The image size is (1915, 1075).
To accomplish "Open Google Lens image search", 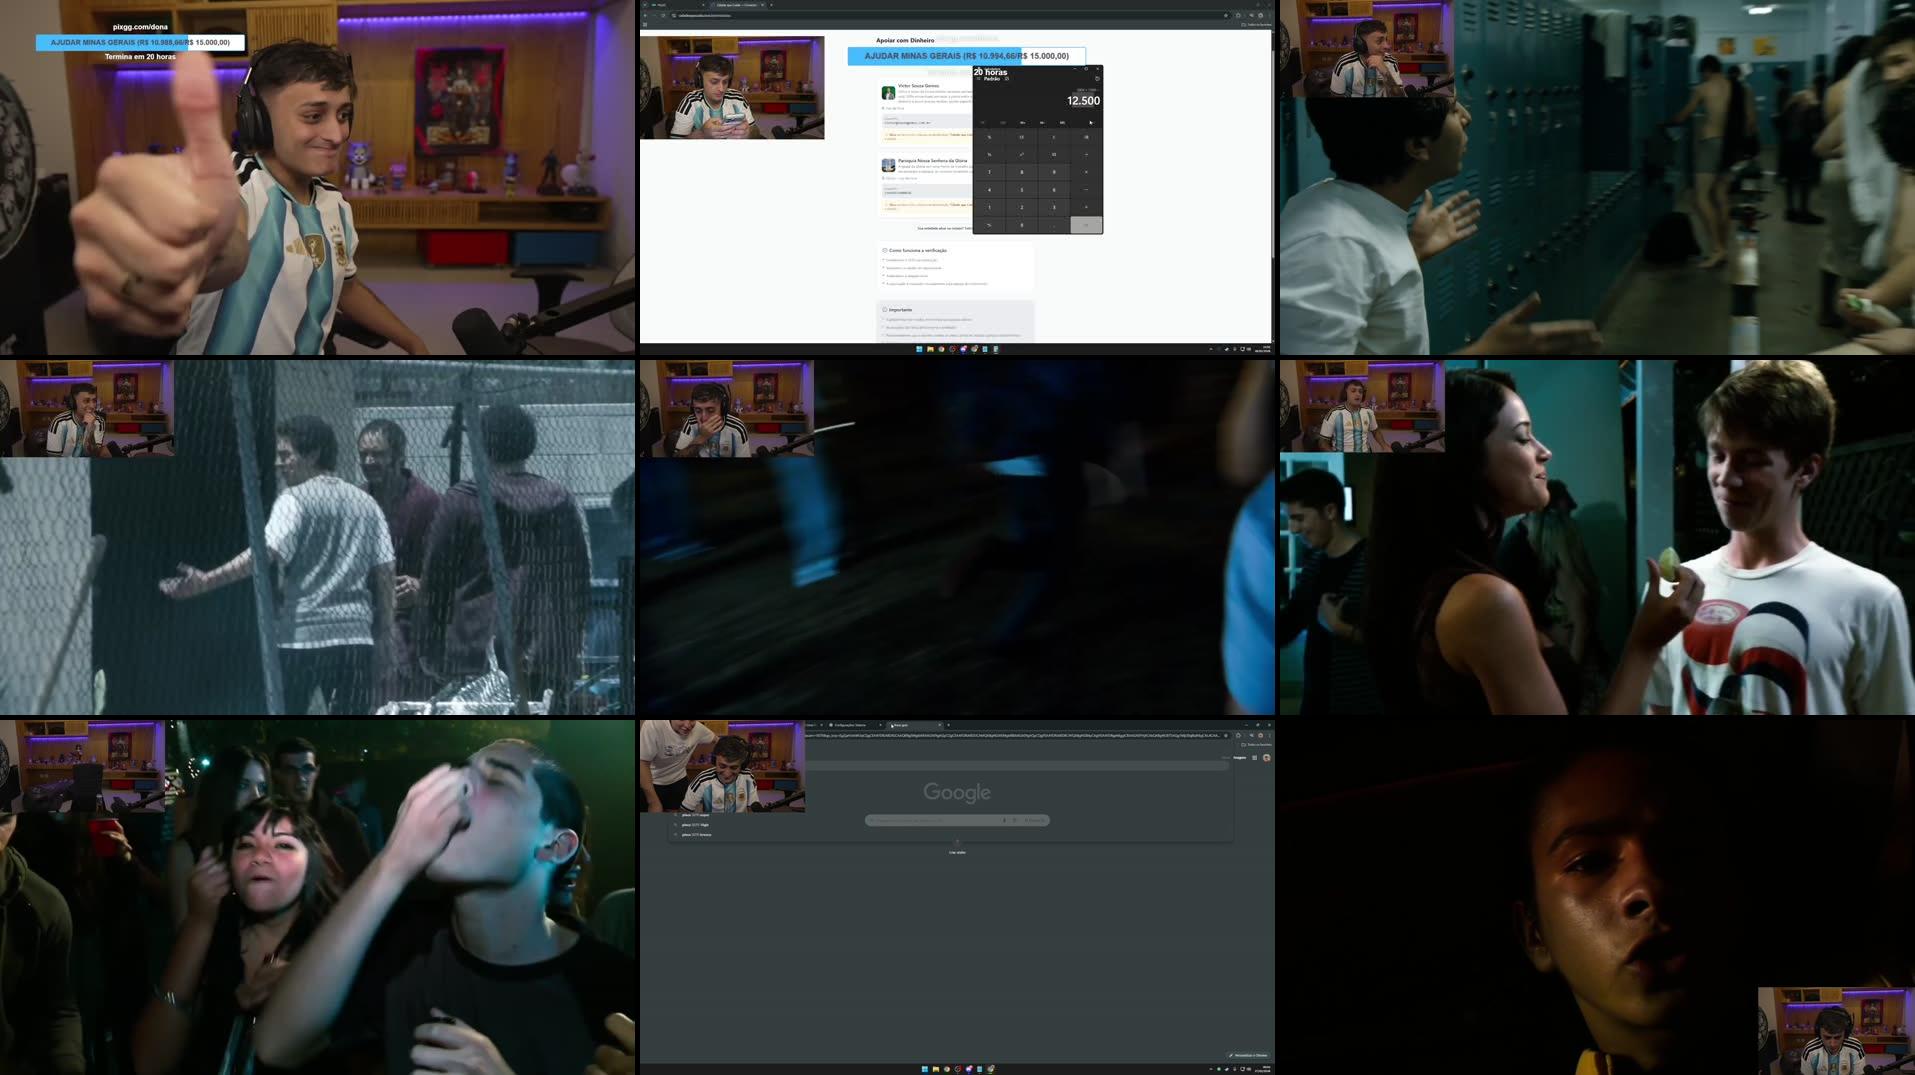I will [1015, 820].
